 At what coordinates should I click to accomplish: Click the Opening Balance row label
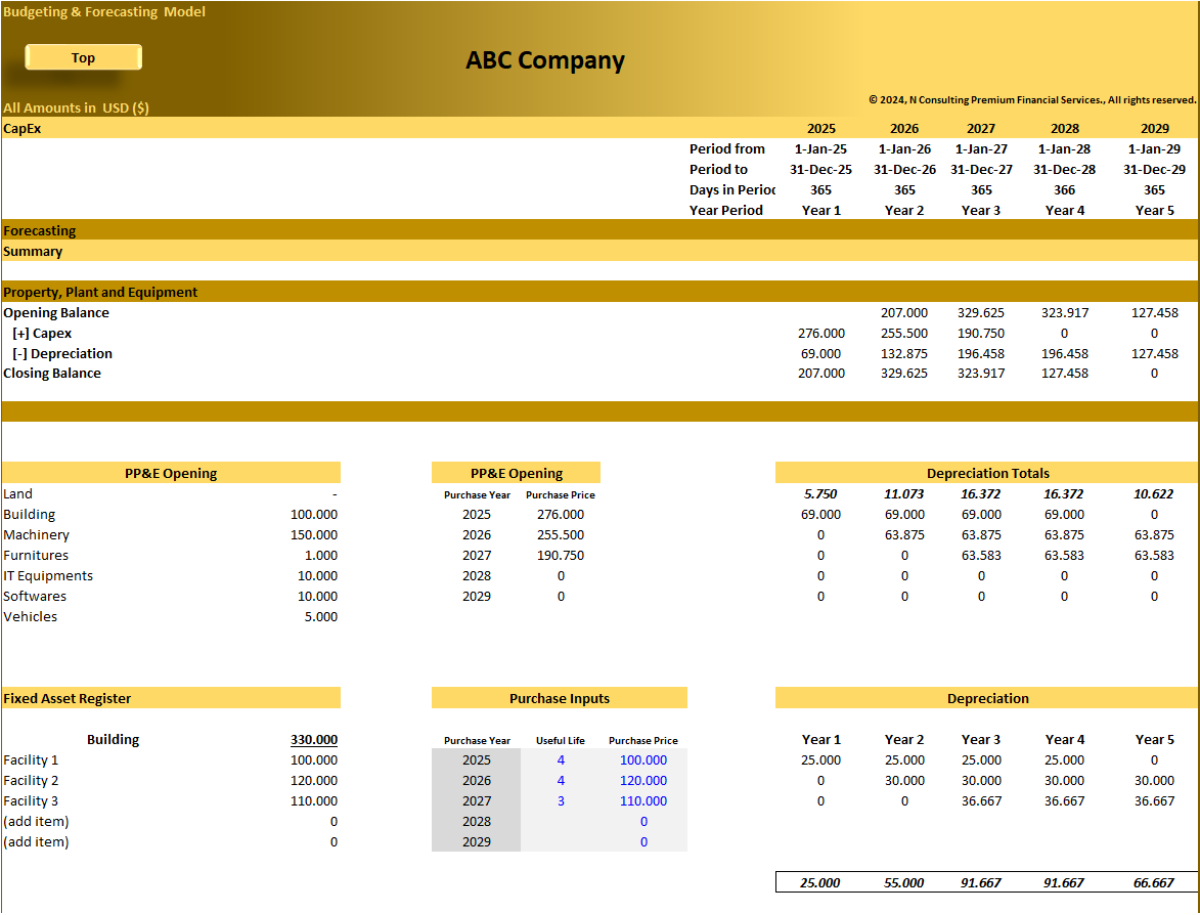point(56,313)
